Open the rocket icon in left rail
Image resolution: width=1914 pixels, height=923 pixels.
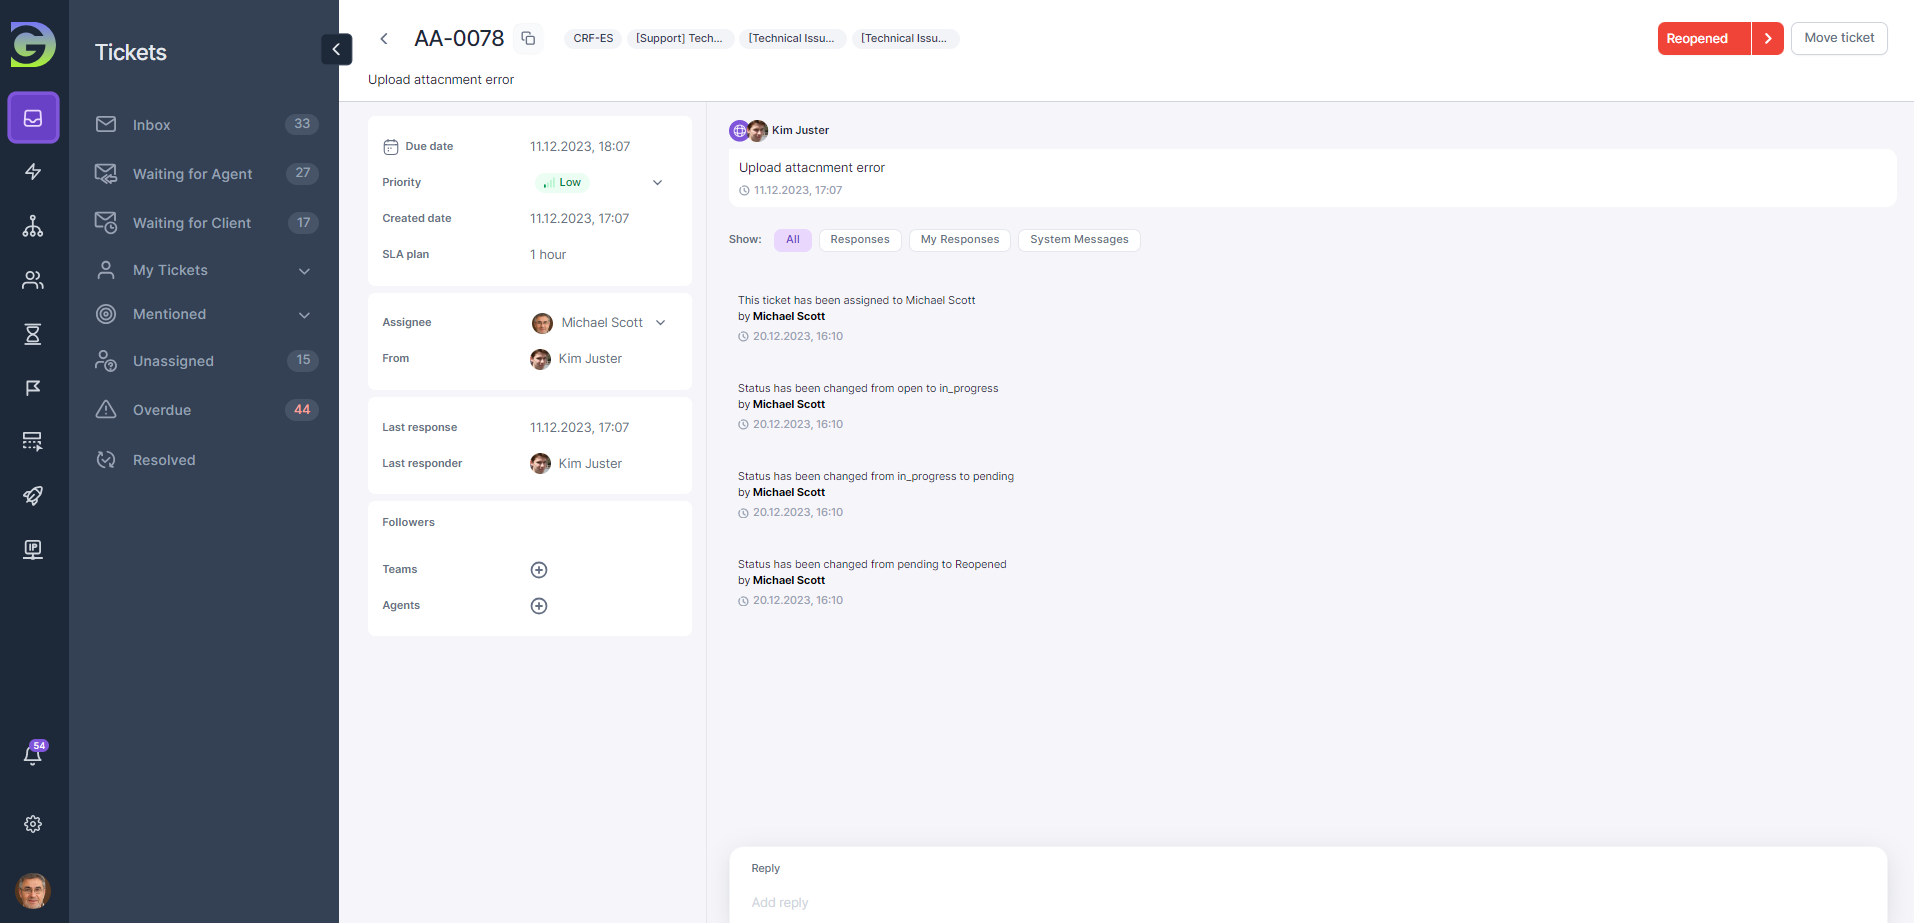coord(33,496)
